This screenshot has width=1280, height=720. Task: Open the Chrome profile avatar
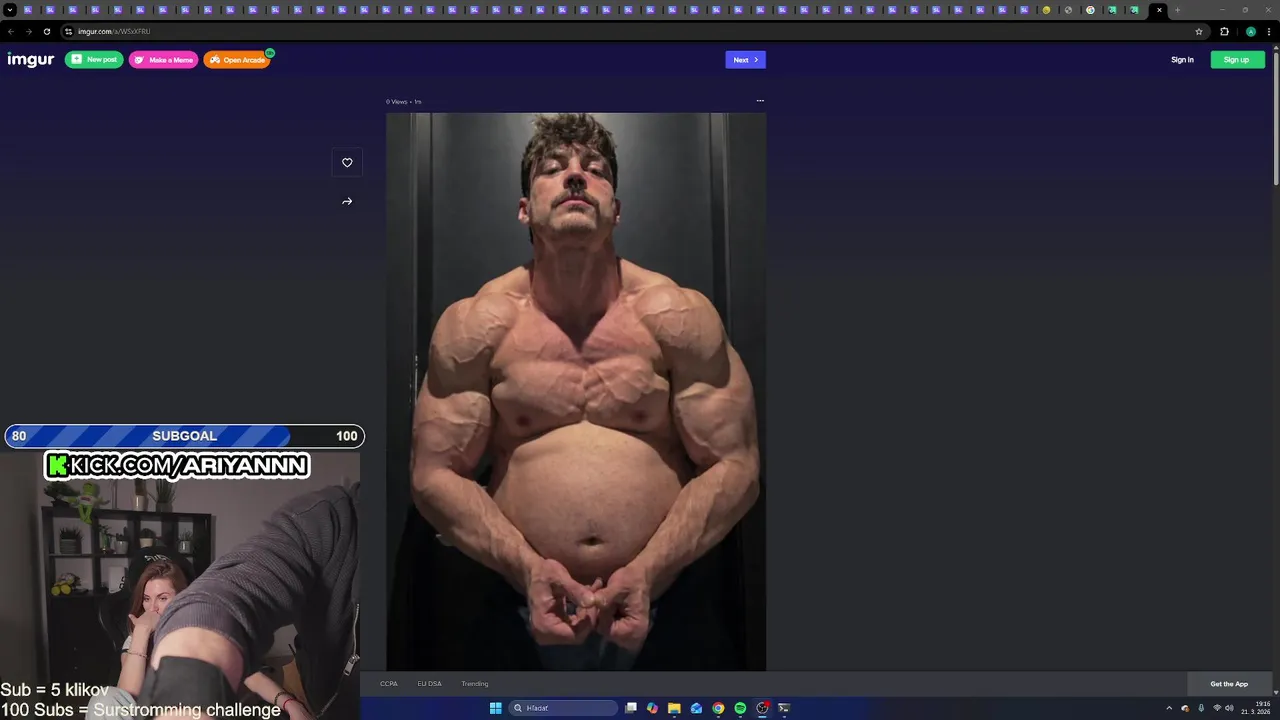coord(1250,31)
